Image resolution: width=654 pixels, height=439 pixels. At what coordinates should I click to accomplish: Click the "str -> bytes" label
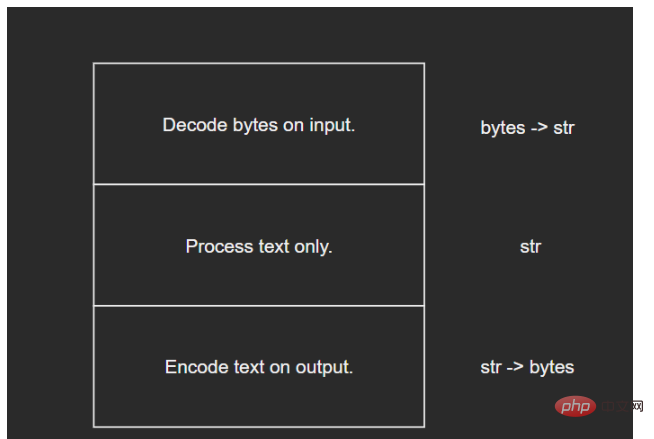[527, 367]
